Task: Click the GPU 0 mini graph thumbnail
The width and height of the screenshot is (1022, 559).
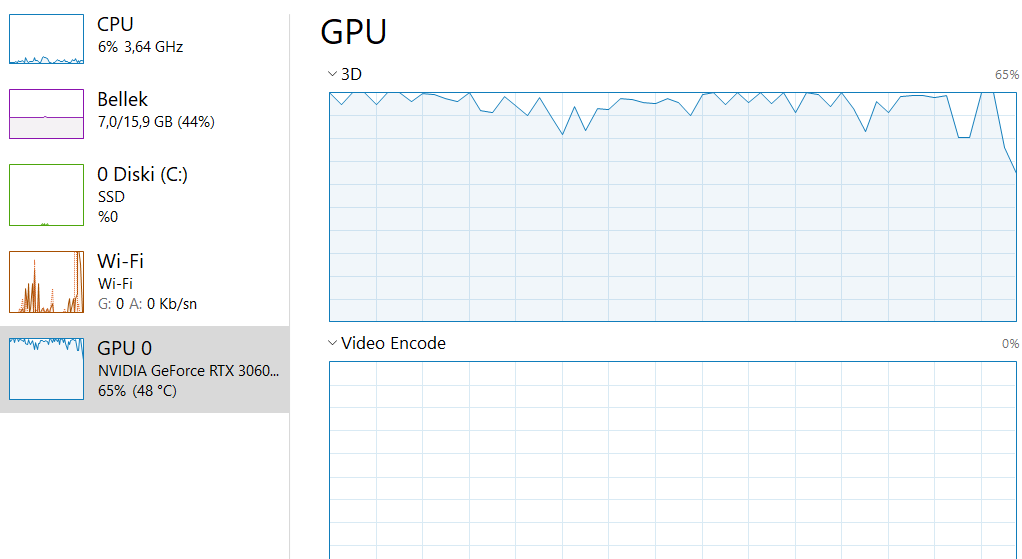Action: point(46,368)
